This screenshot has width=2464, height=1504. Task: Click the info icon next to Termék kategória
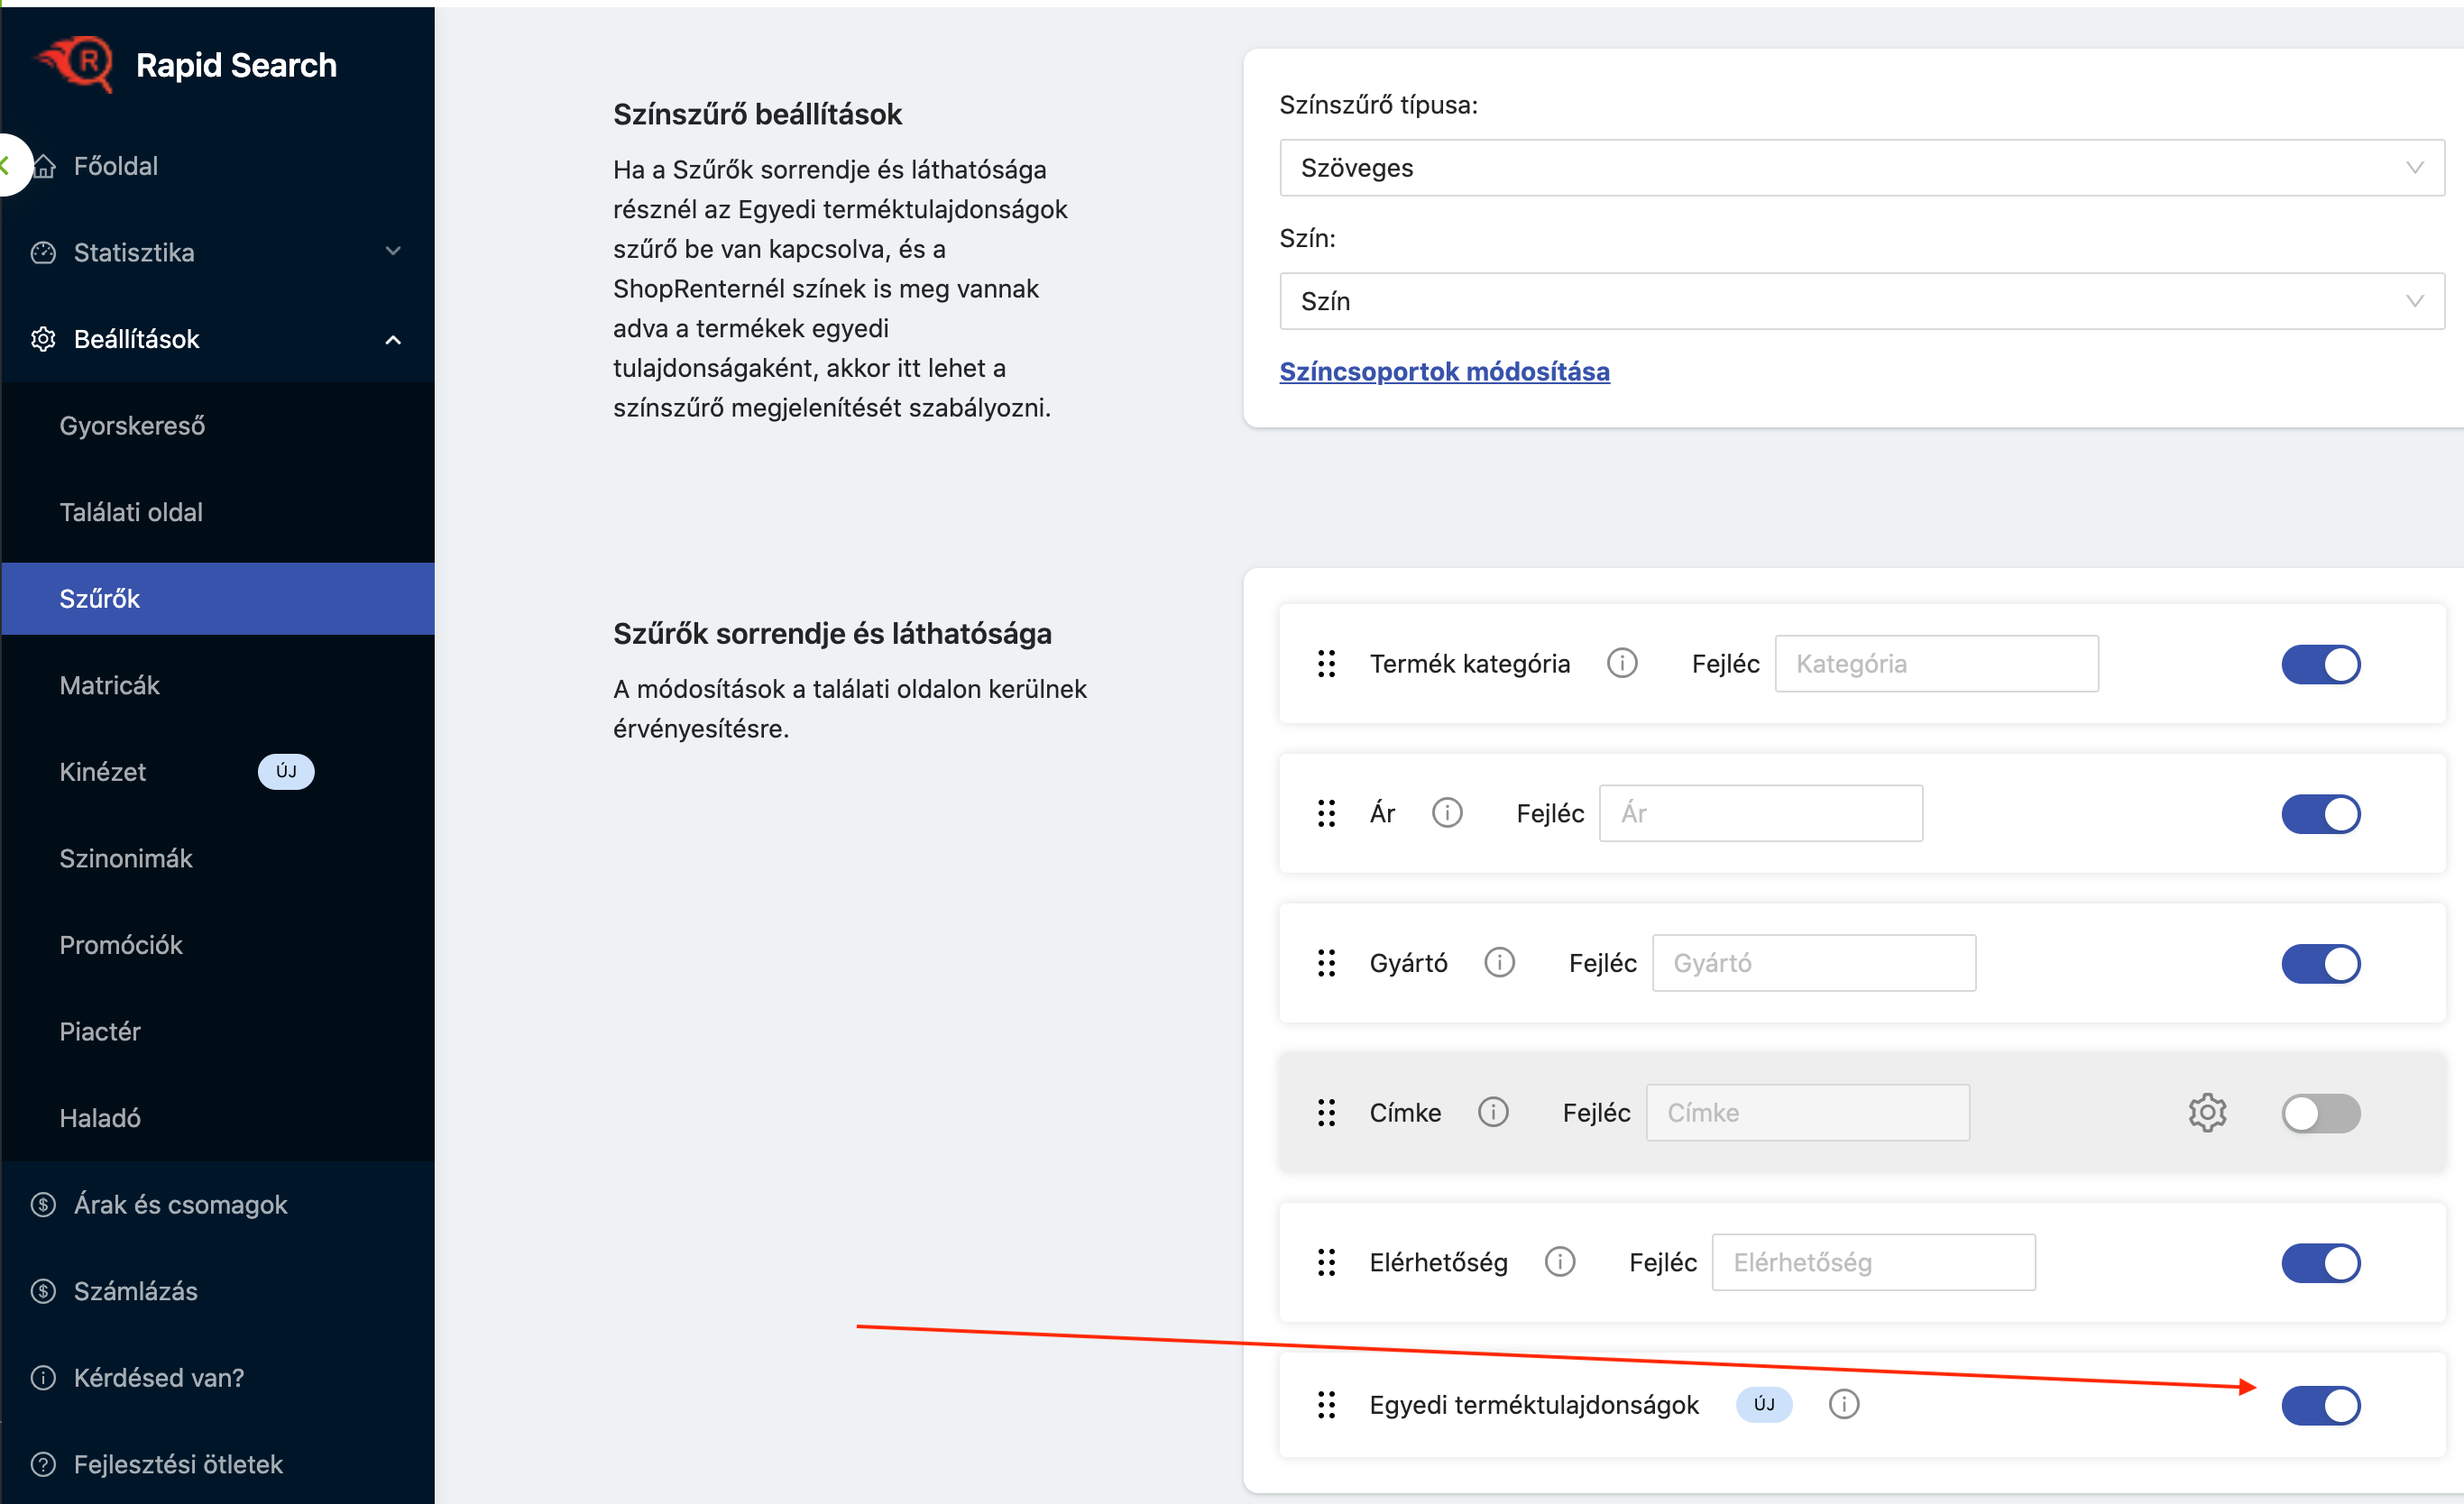coord(1621,663)
